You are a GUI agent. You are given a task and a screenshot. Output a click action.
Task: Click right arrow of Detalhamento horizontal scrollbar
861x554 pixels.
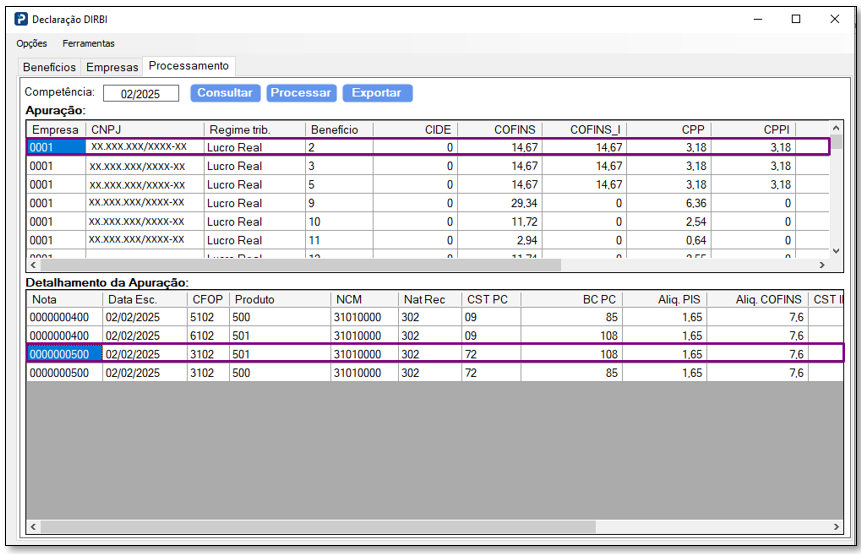837,526
